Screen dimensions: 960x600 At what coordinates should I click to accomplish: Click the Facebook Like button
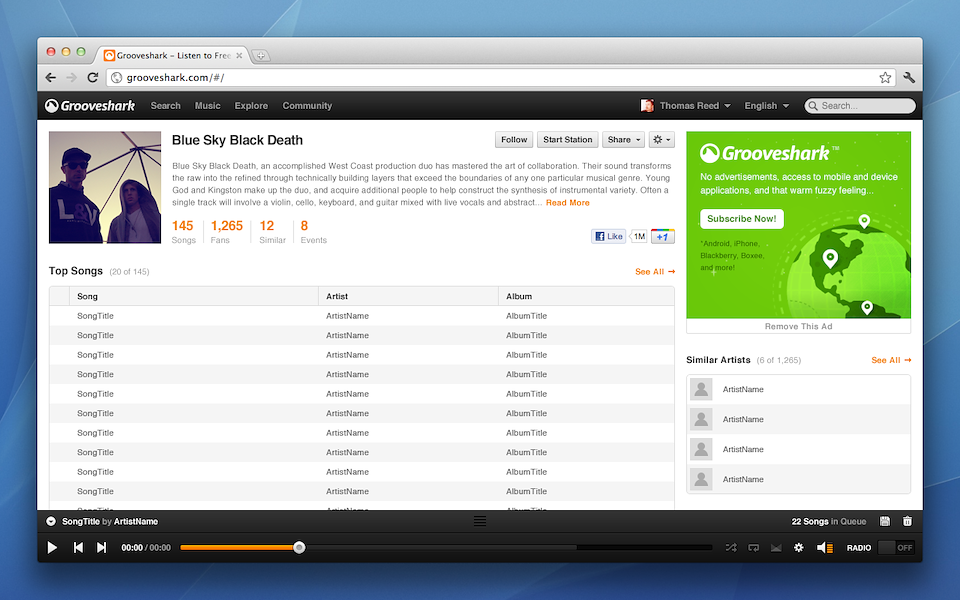click(x=609, y=236)
